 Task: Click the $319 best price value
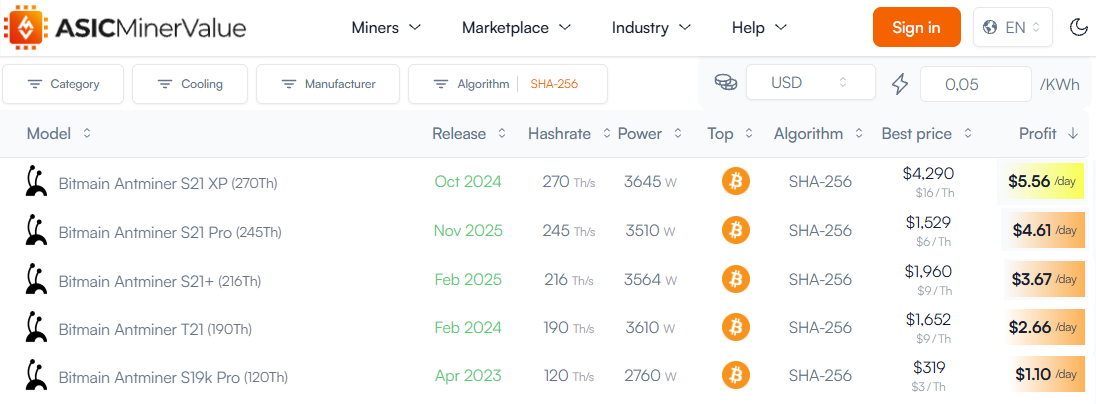click(x=929, y=367)
